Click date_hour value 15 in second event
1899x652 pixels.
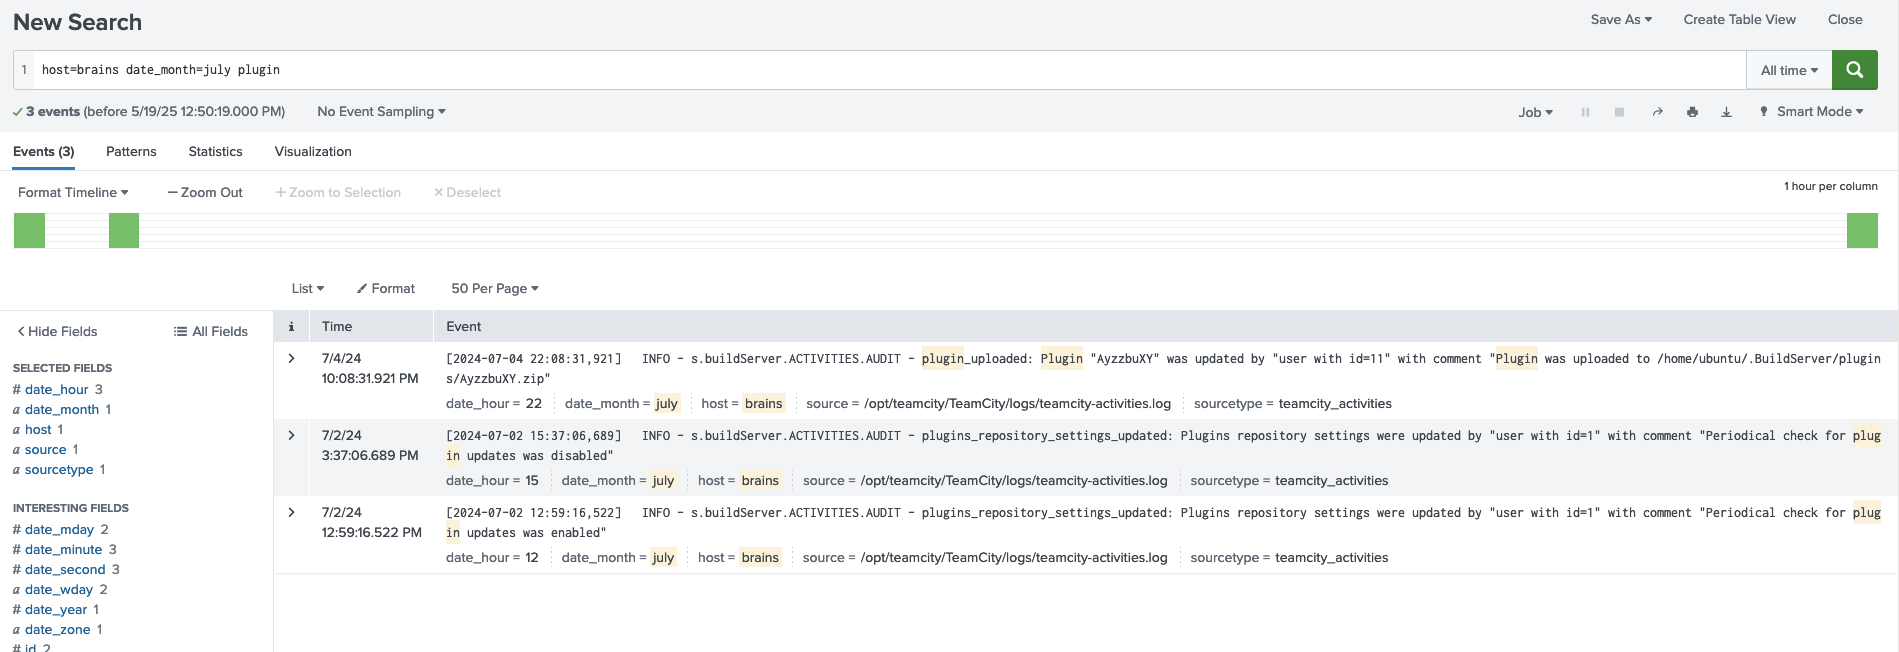click(532, 481)
